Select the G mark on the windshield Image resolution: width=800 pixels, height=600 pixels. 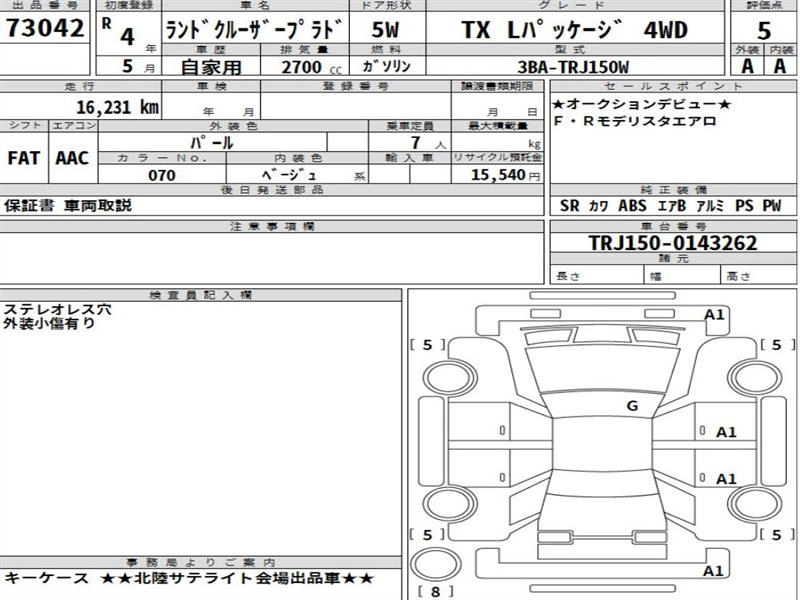coord(632,406)
